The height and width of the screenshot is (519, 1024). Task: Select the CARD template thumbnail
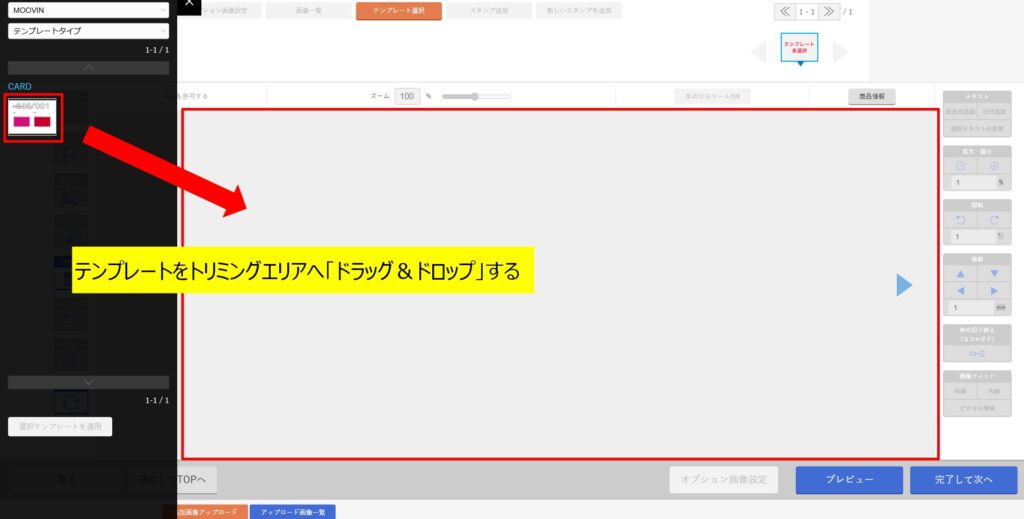tap(34, 119)
